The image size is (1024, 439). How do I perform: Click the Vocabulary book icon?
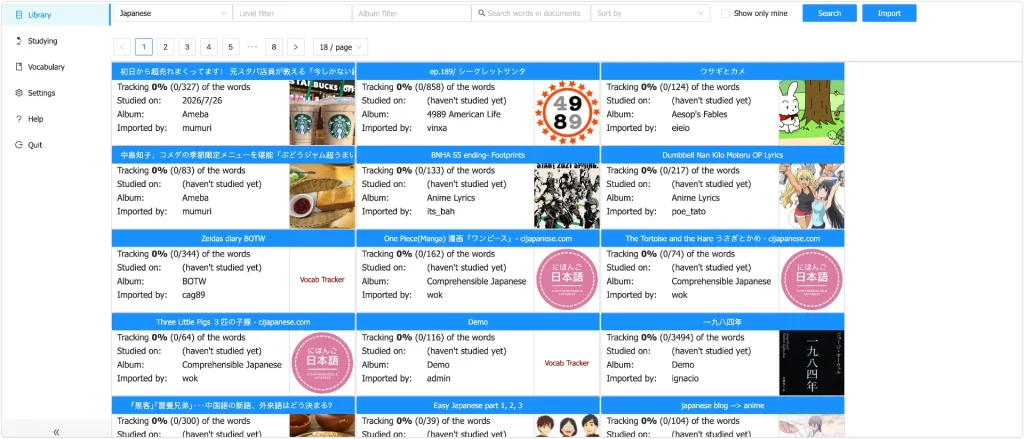click(x=18, y=67)
